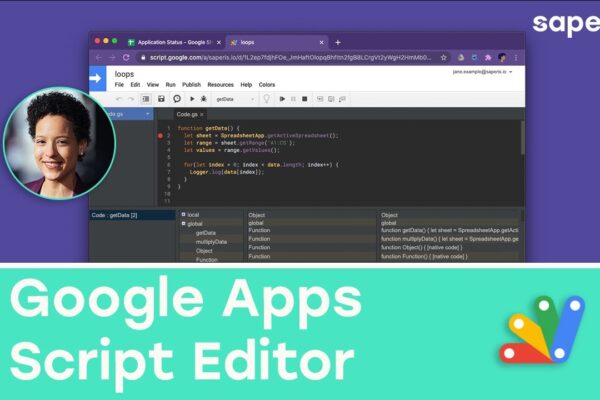
Task: Collapse the global variables node
Action: (183, 223)
